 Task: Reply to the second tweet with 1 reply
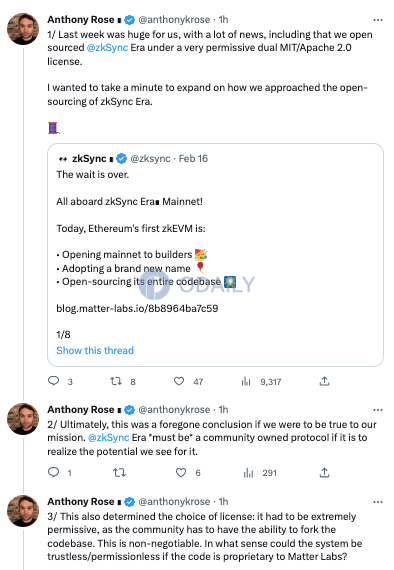pos(53,472)
